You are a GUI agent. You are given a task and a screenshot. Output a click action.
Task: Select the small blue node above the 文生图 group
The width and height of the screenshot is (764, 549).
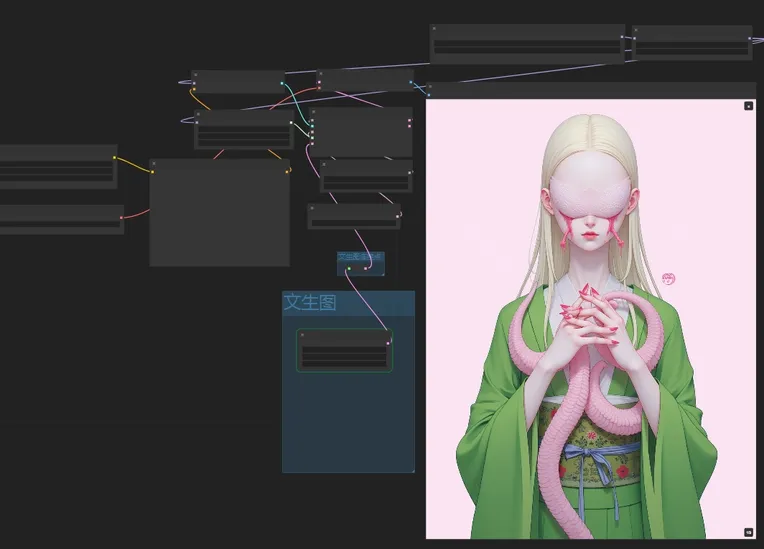click(360, 259)
